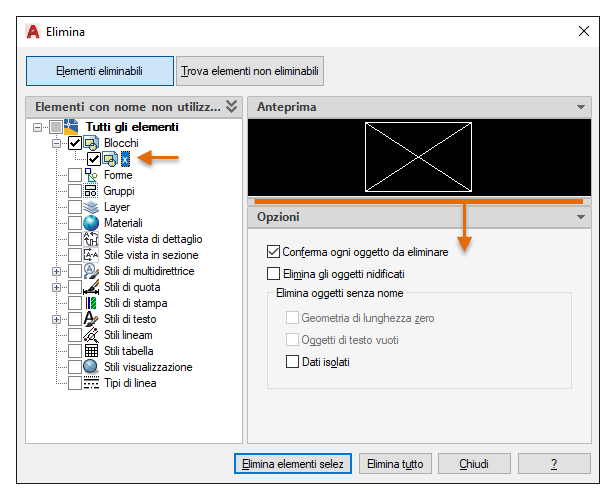Check the Forme checkbox
This screenshot has height=501, width=609.
pos(75,175)
